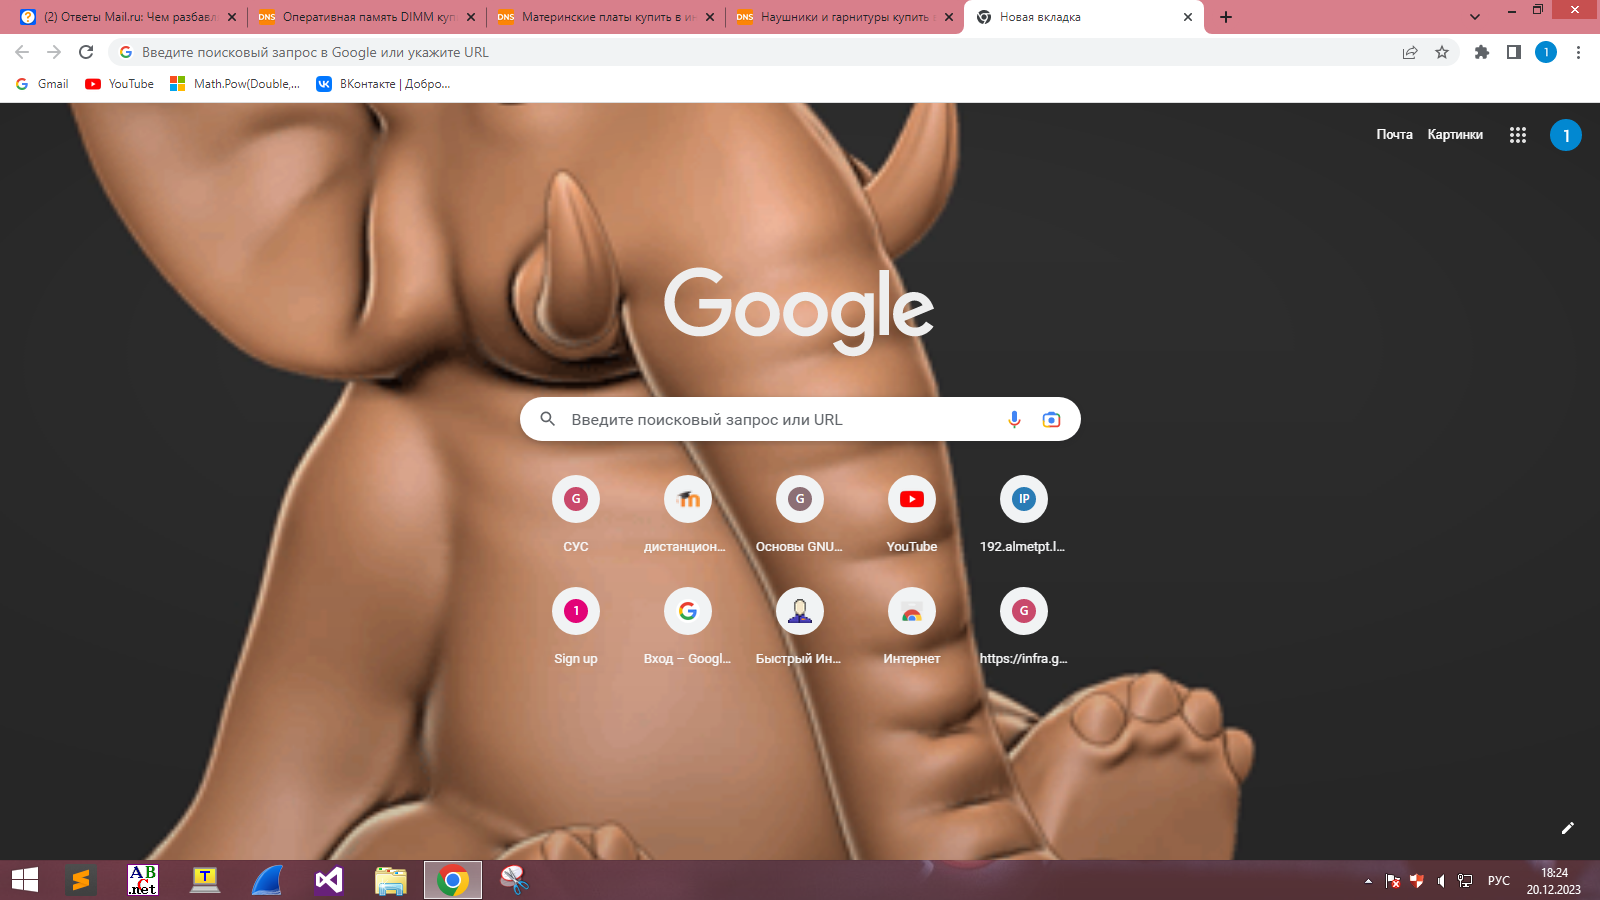
Task: Open Wireshark from taskbar
Action: (267, 880)
